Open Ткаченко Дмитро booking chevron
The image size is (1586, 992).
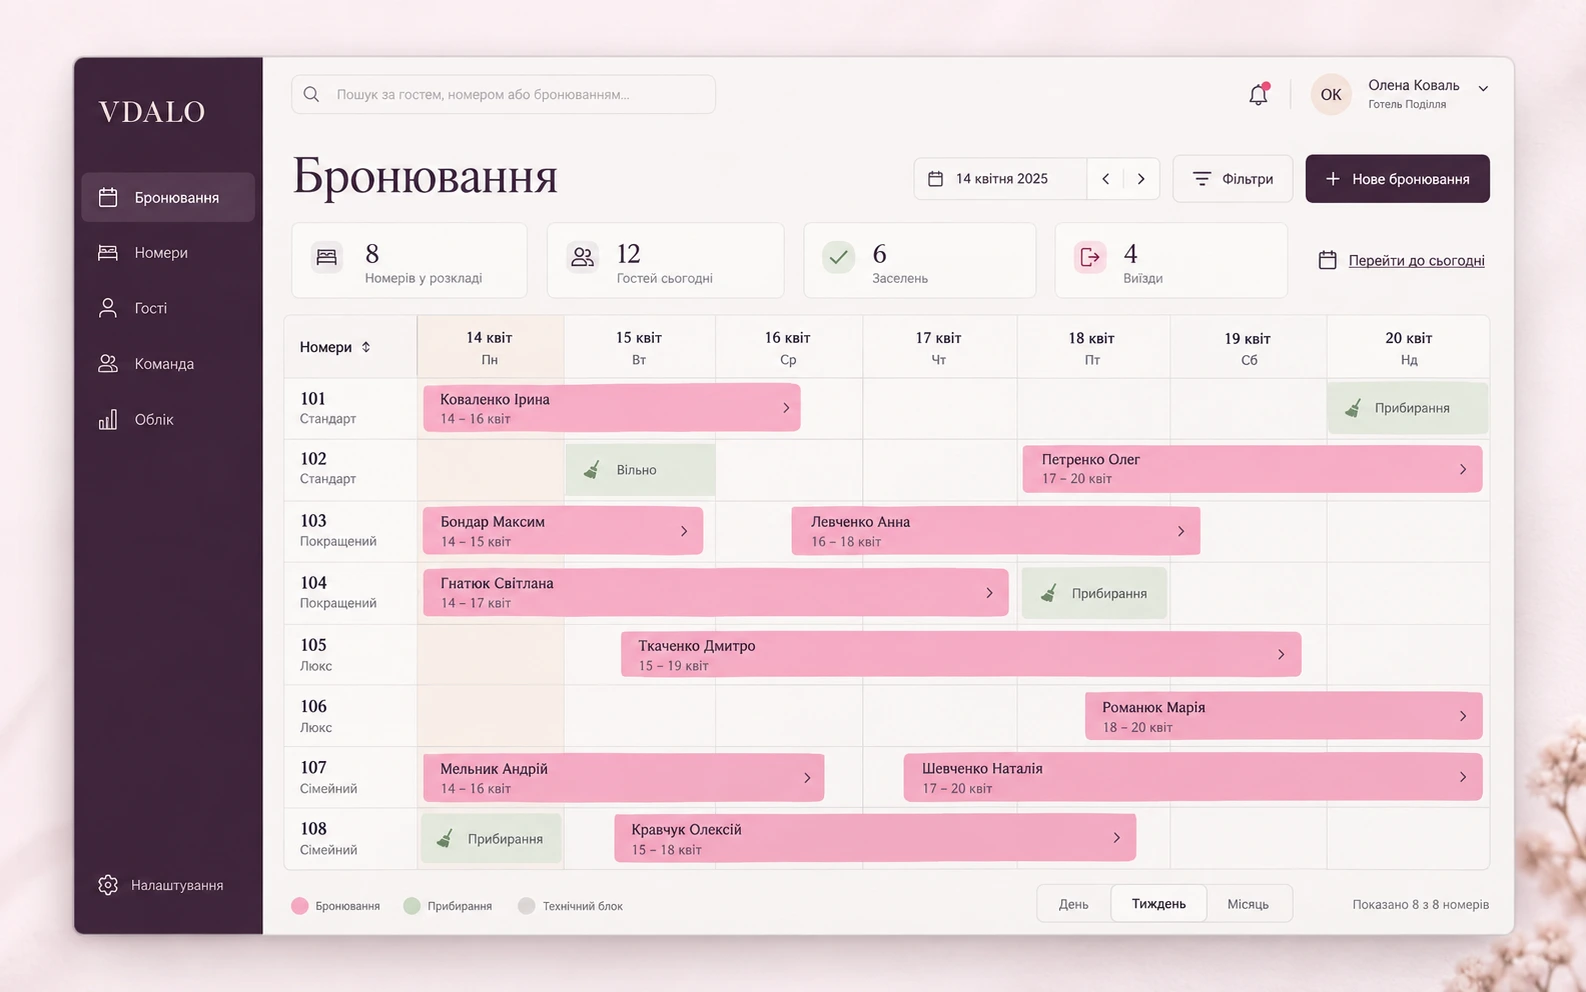click(1281, 654)
